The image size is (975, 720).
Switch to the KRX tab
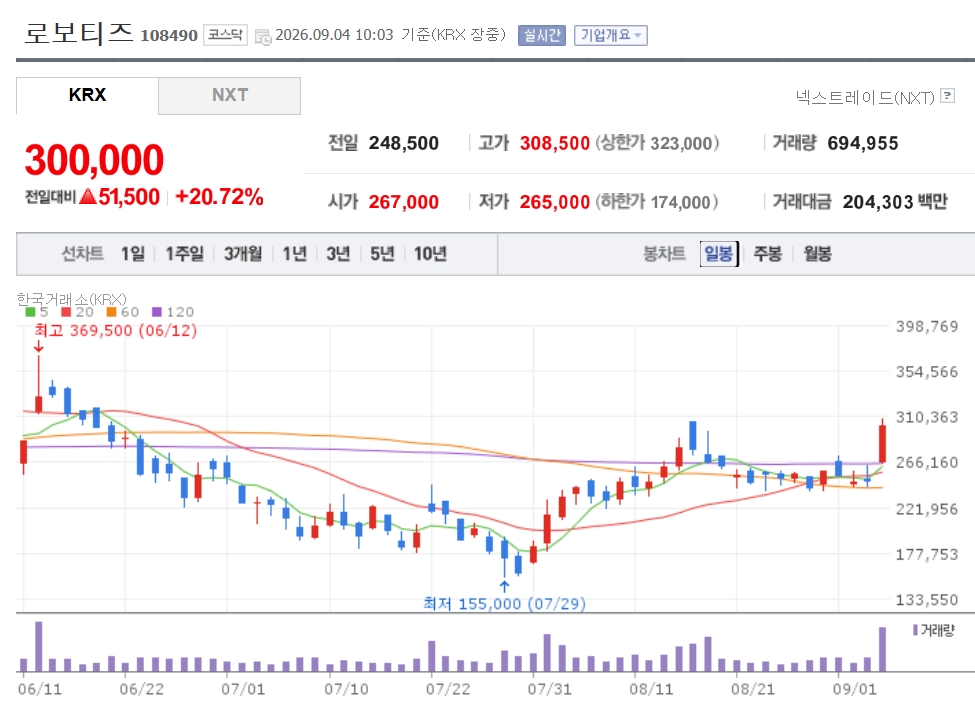click(87, 95)
